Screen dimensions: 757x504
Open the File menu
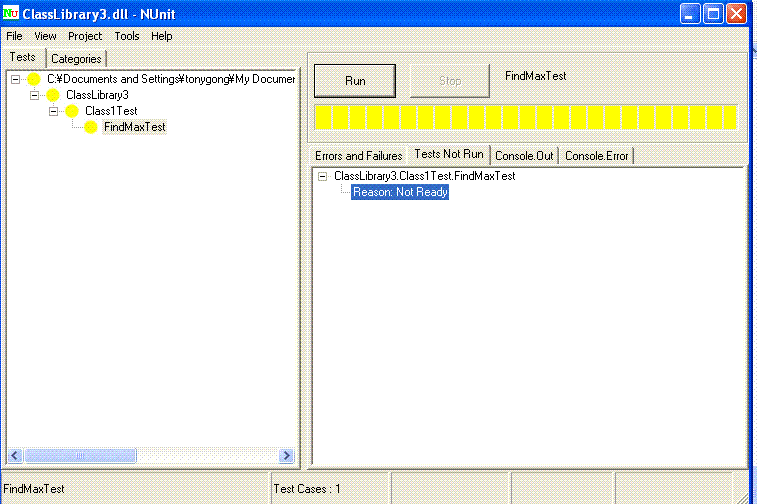click(x=14, y=36)
